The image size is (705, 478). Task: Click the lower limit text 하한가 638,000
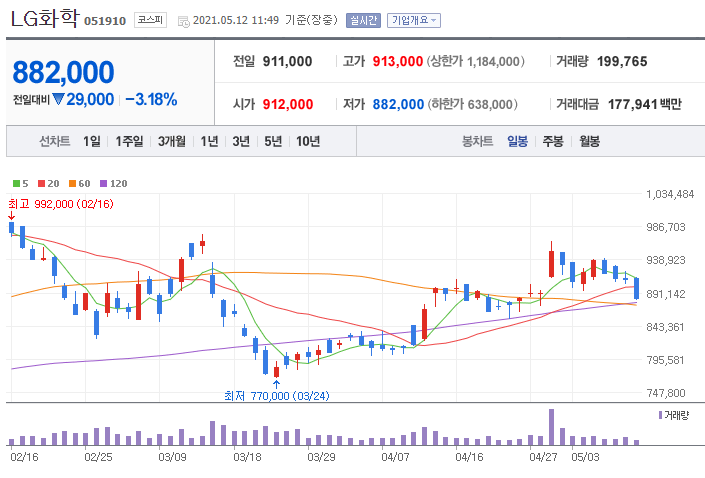[472, 104]
